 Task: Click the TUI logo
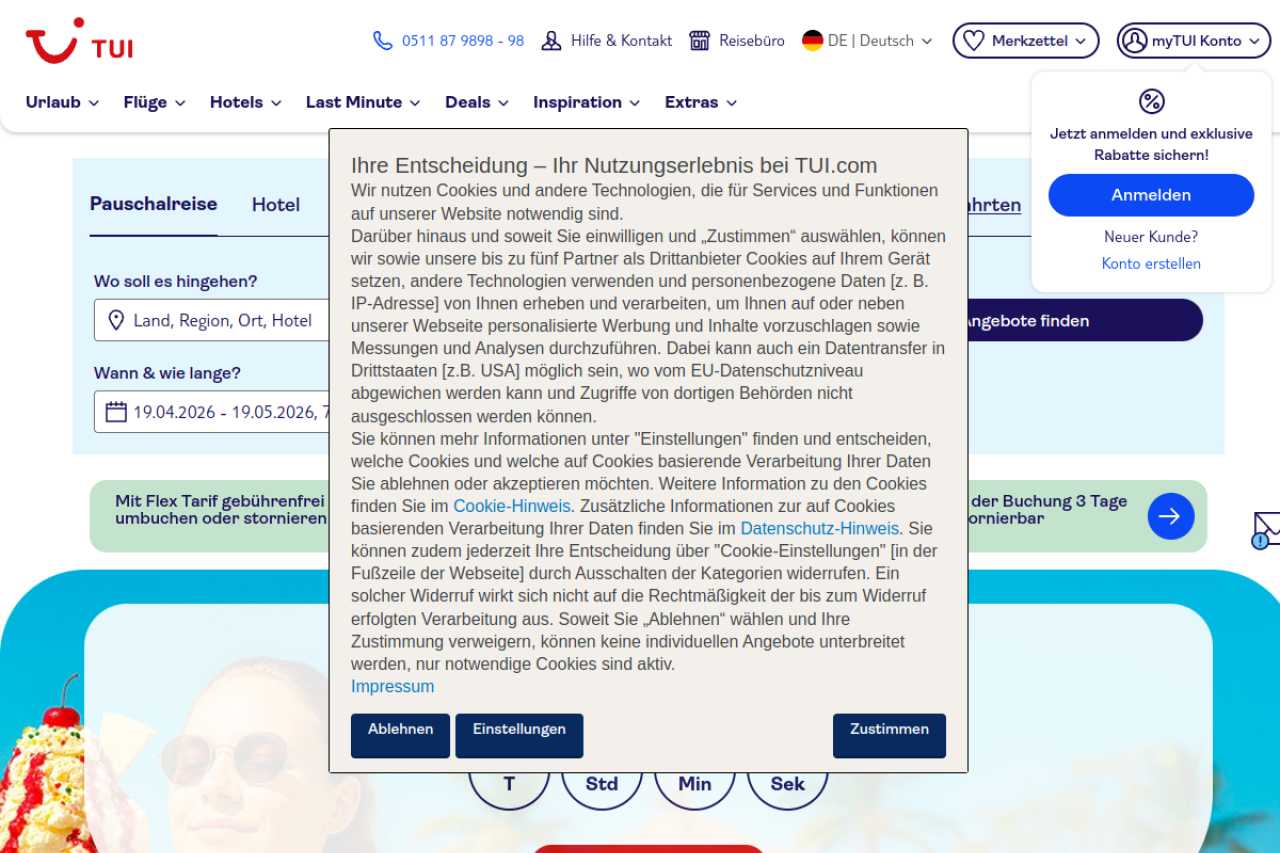pos(79,41)
